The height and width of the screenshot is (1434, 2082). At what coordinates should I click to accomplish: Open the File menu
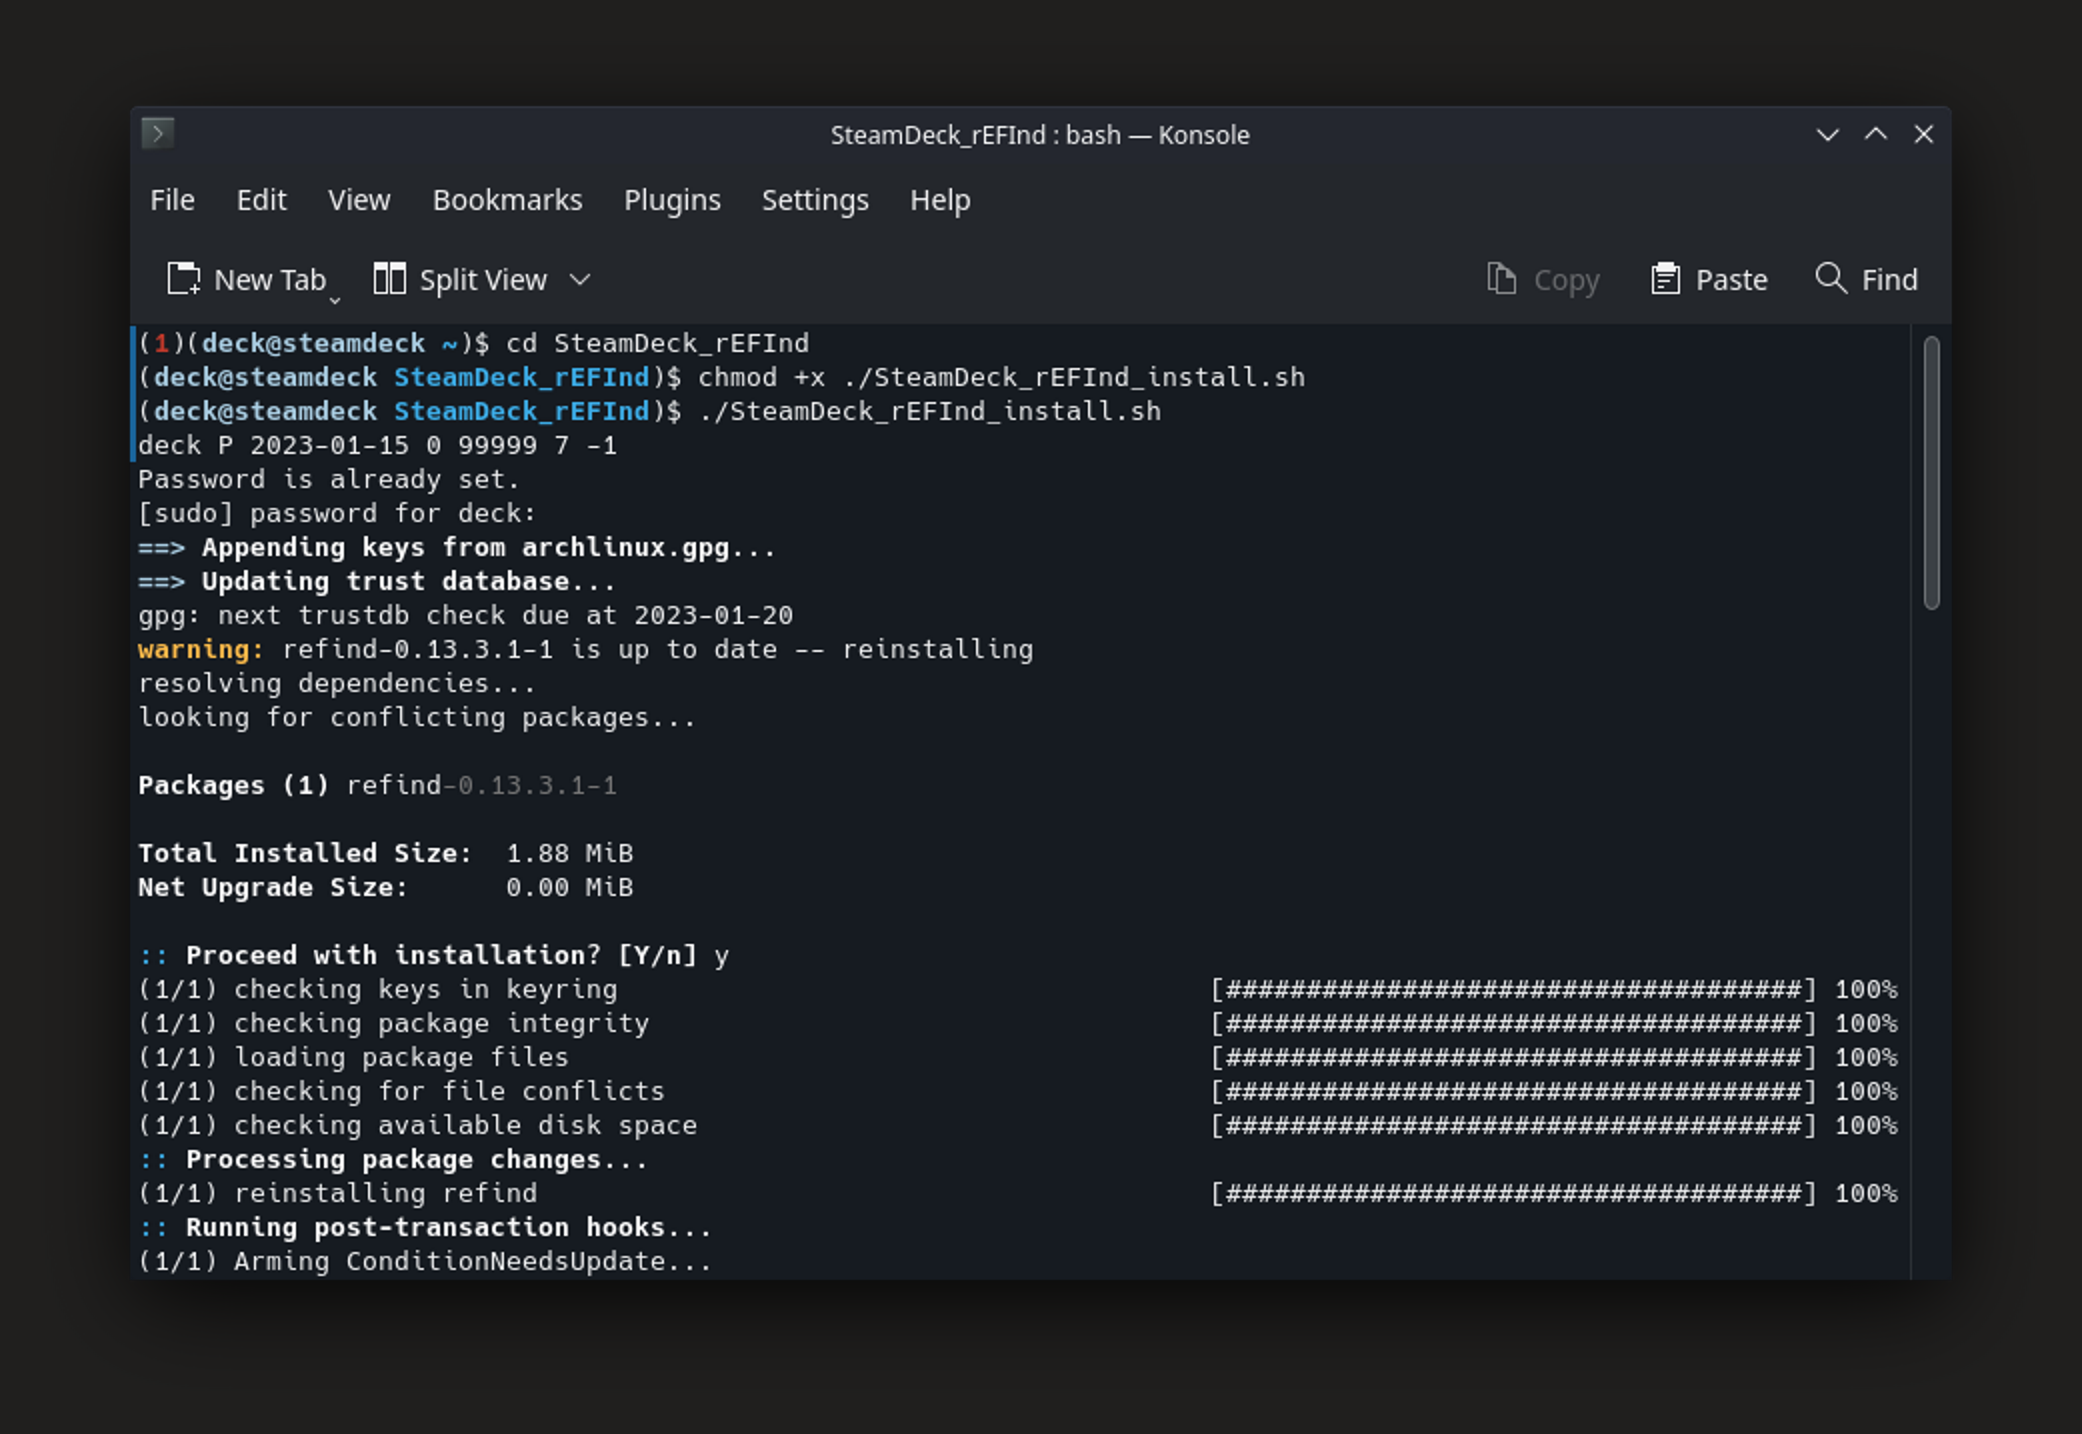172,200
